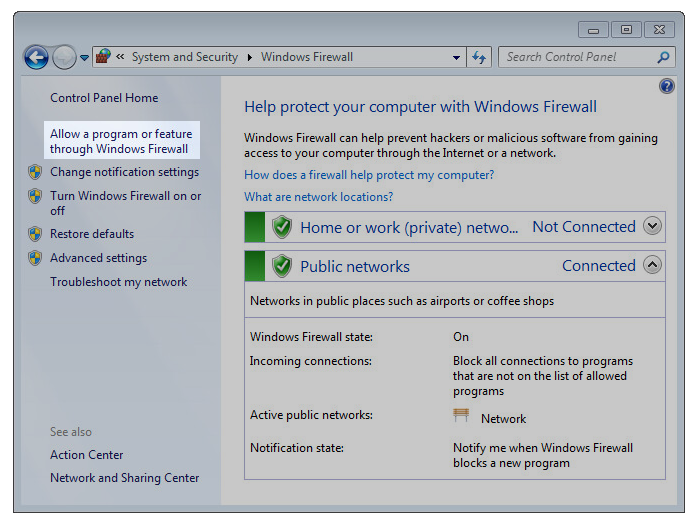This screenshot has width=696, height=527.
Task: Click 'Networks in public places' description
Action: [x=402, y=301]
